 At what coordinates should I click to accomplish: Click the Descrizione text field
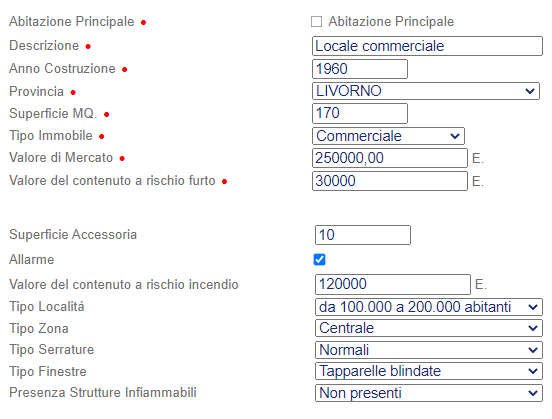click(427, 46)
